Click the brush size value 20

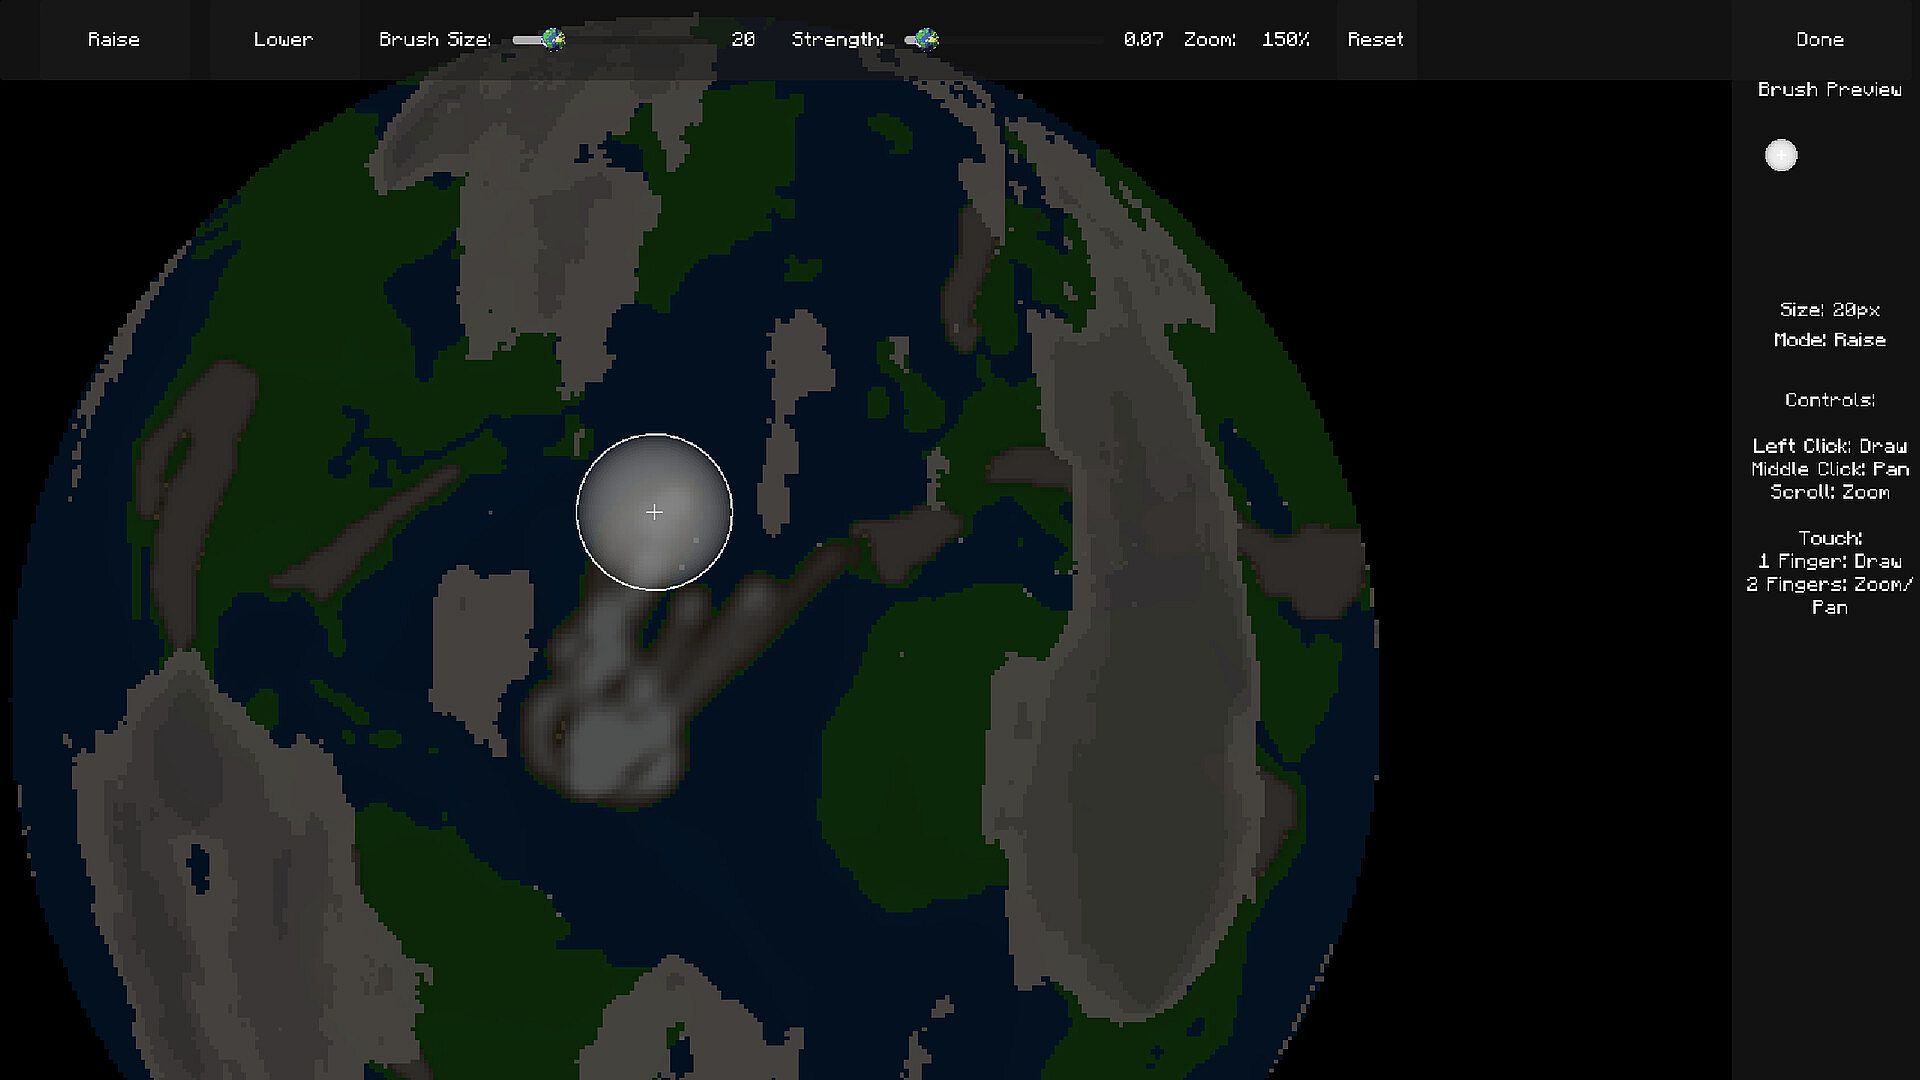pyautogui.click(x=743, y=39)
